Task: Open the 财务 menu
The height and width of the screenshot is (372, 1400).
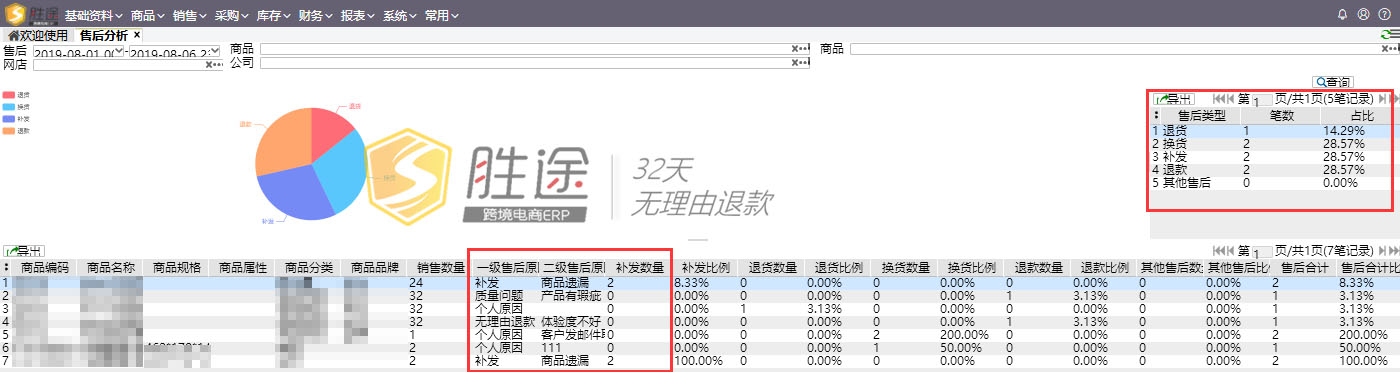Action: pyautogui.click(x=316, y=16)
